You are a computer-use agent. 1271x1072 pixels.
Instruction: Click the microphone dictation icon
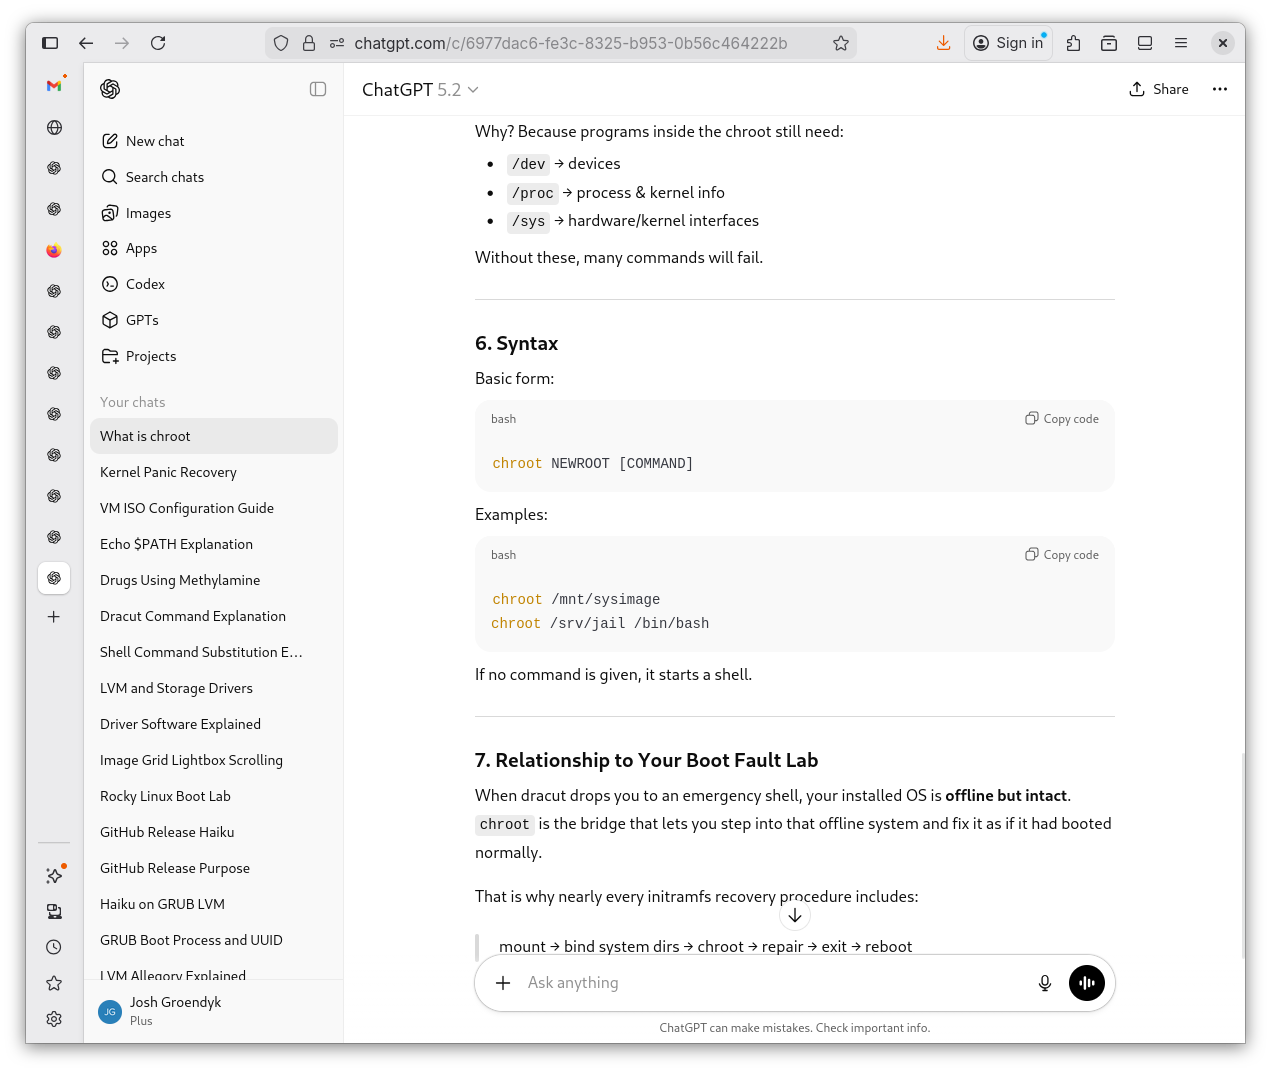1044,983
